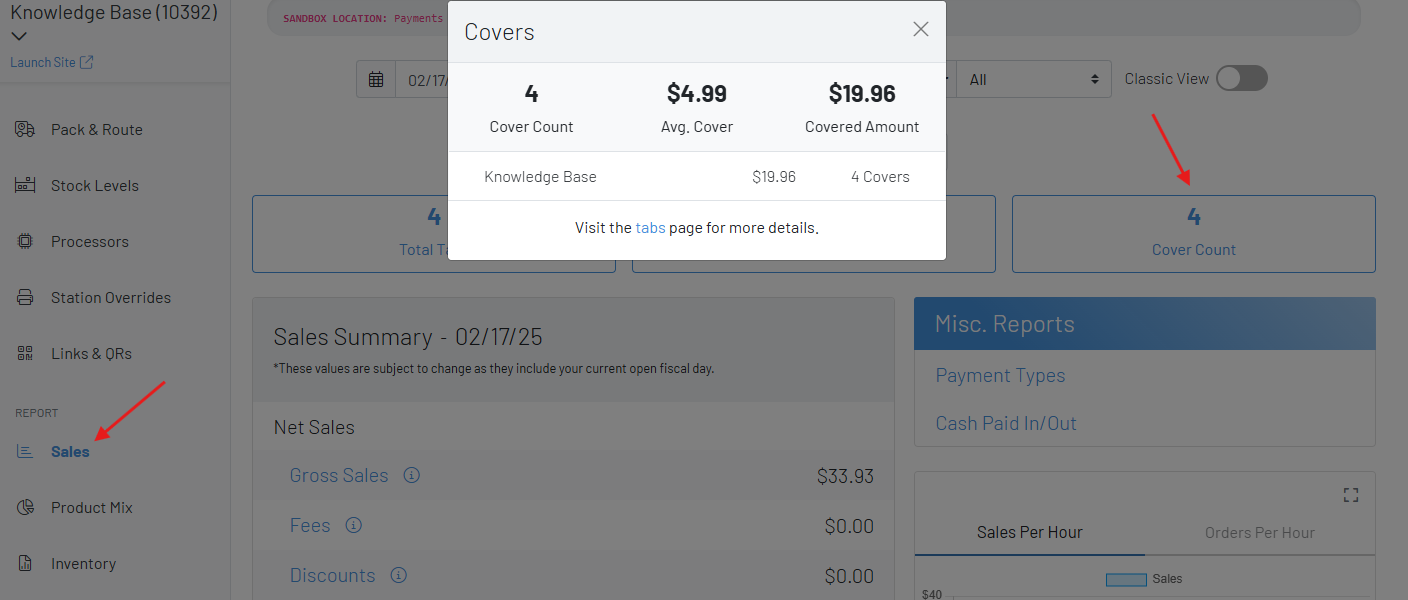Click the Product Mix pie icon
This screenshot has width=1408, height=600.
click(26, 508)
